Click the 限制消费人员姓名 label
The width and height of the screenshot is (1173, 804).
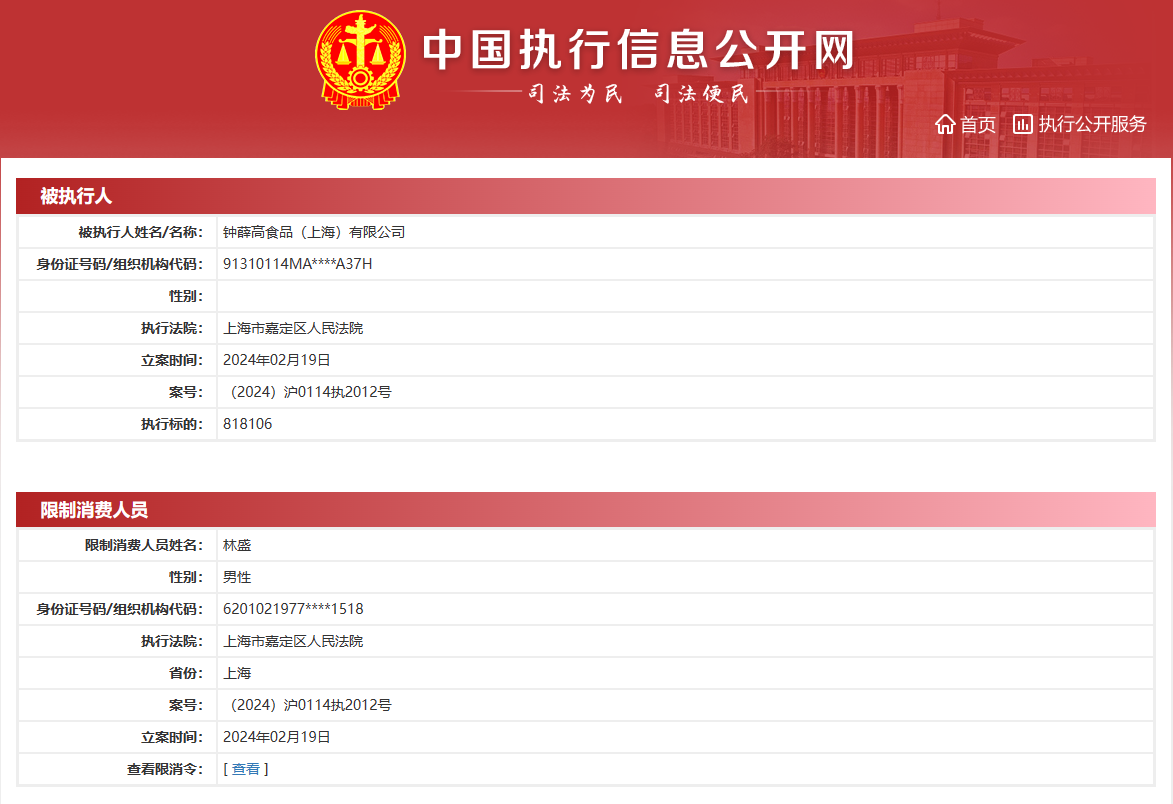(144, 545)
